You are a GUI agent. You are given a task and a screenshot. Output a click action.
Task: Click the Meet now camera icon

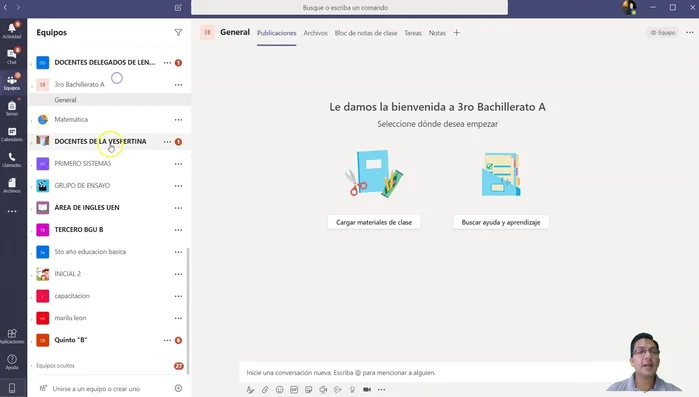tap(367, 389)
